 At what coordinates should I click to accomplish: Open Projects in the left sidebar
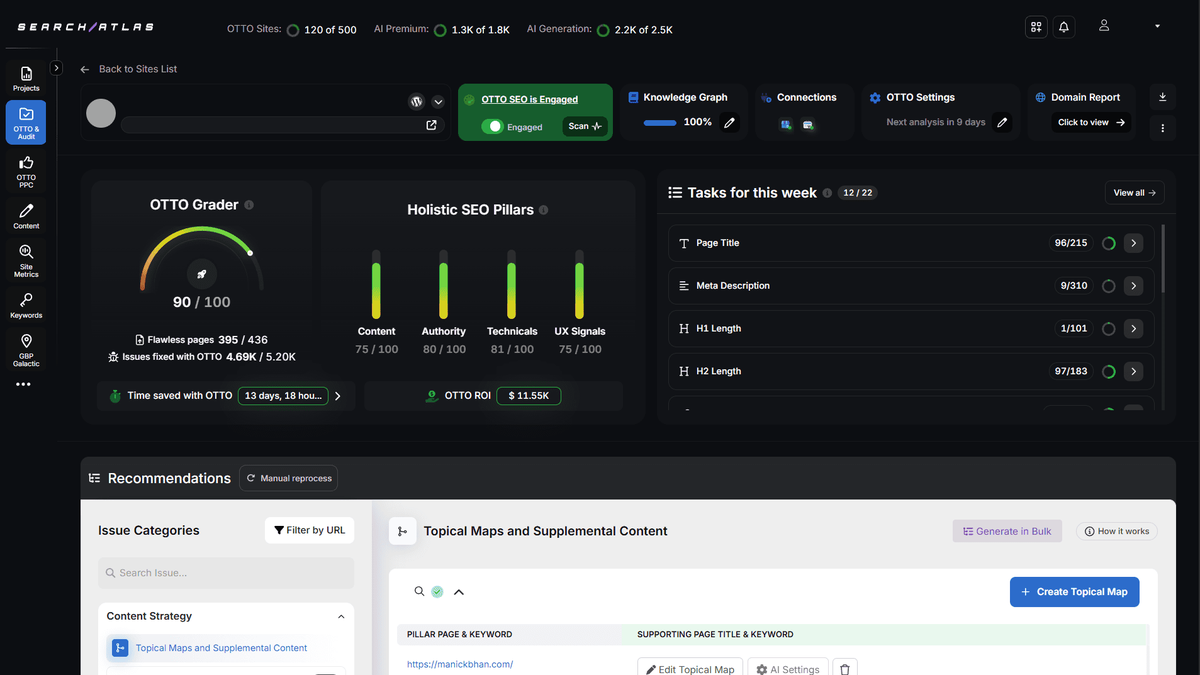click(x=26, y=78)
